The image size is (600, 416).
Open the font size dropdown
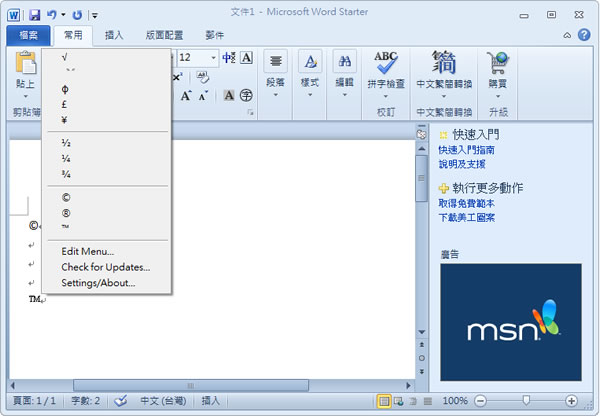click(214, 58)
